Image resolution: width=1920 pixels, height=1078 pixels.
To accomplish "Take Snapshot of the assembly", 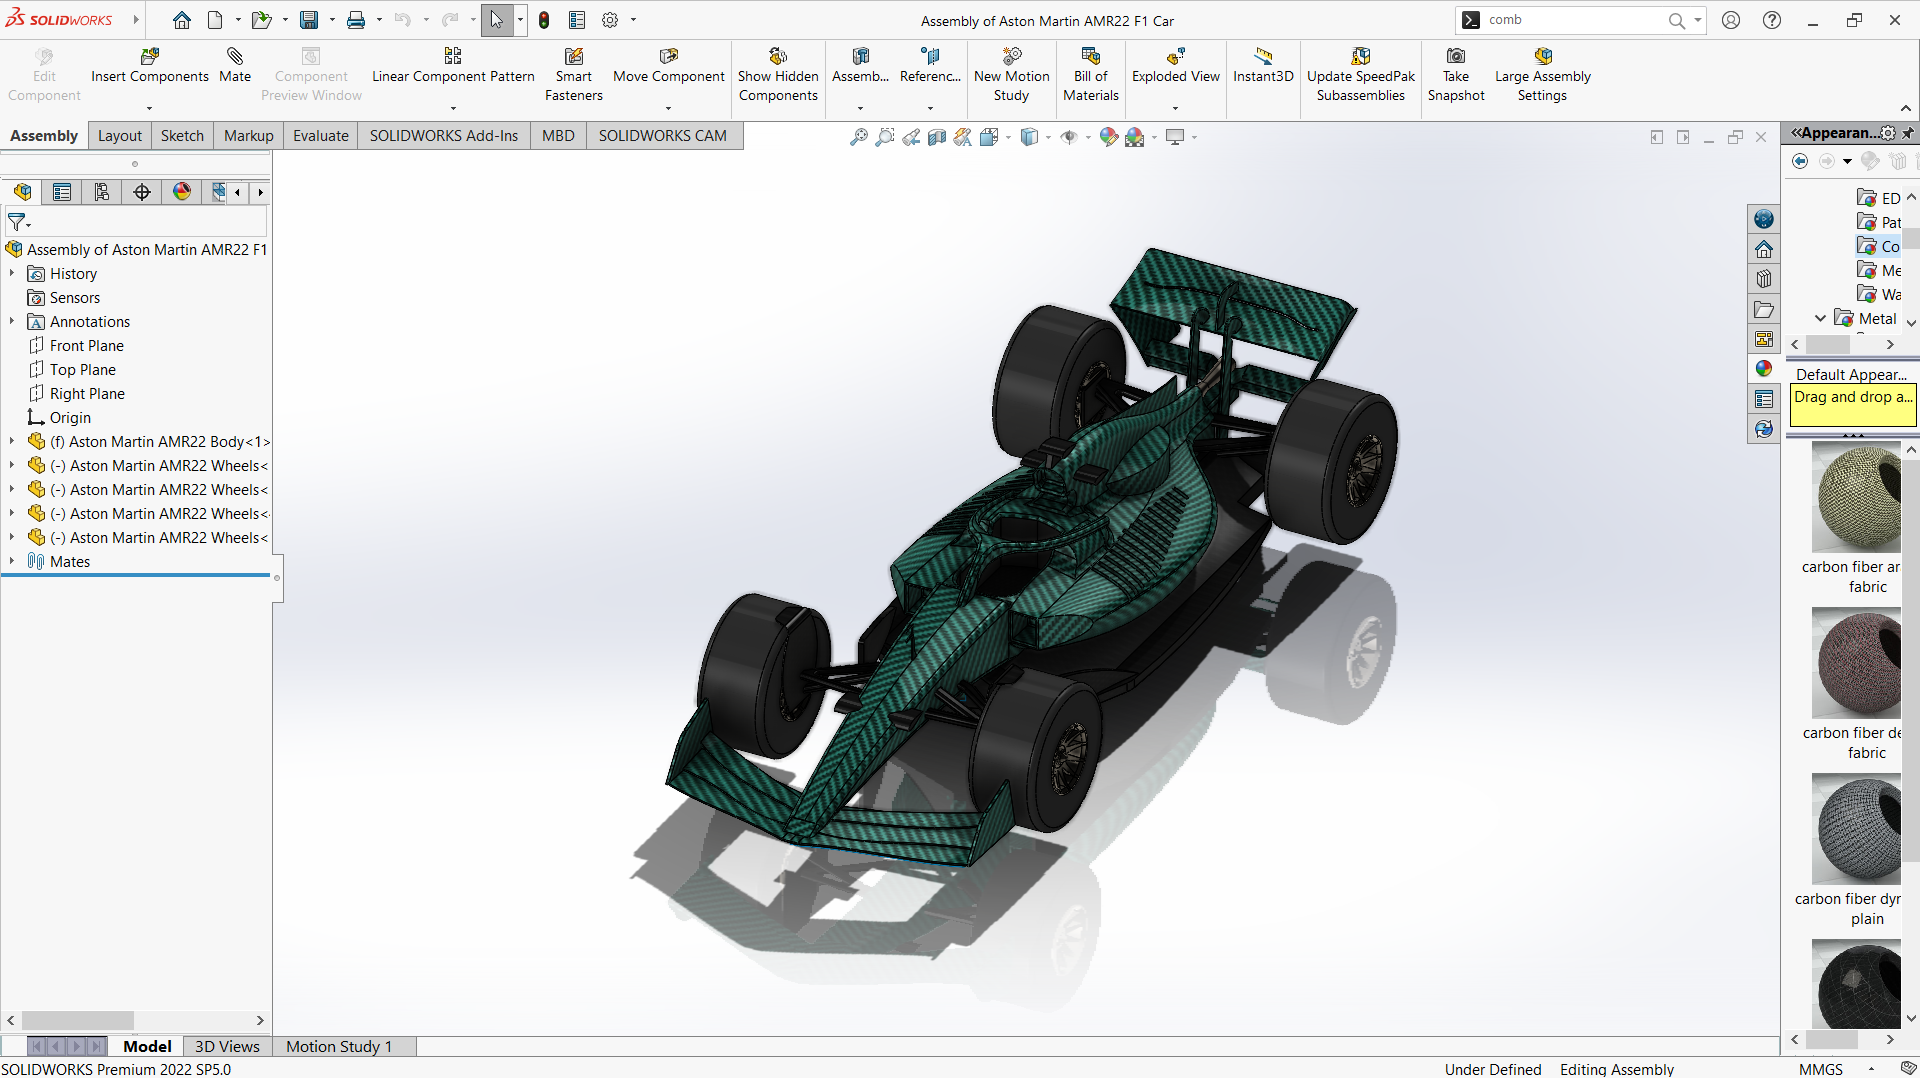I will (1456, 75).
